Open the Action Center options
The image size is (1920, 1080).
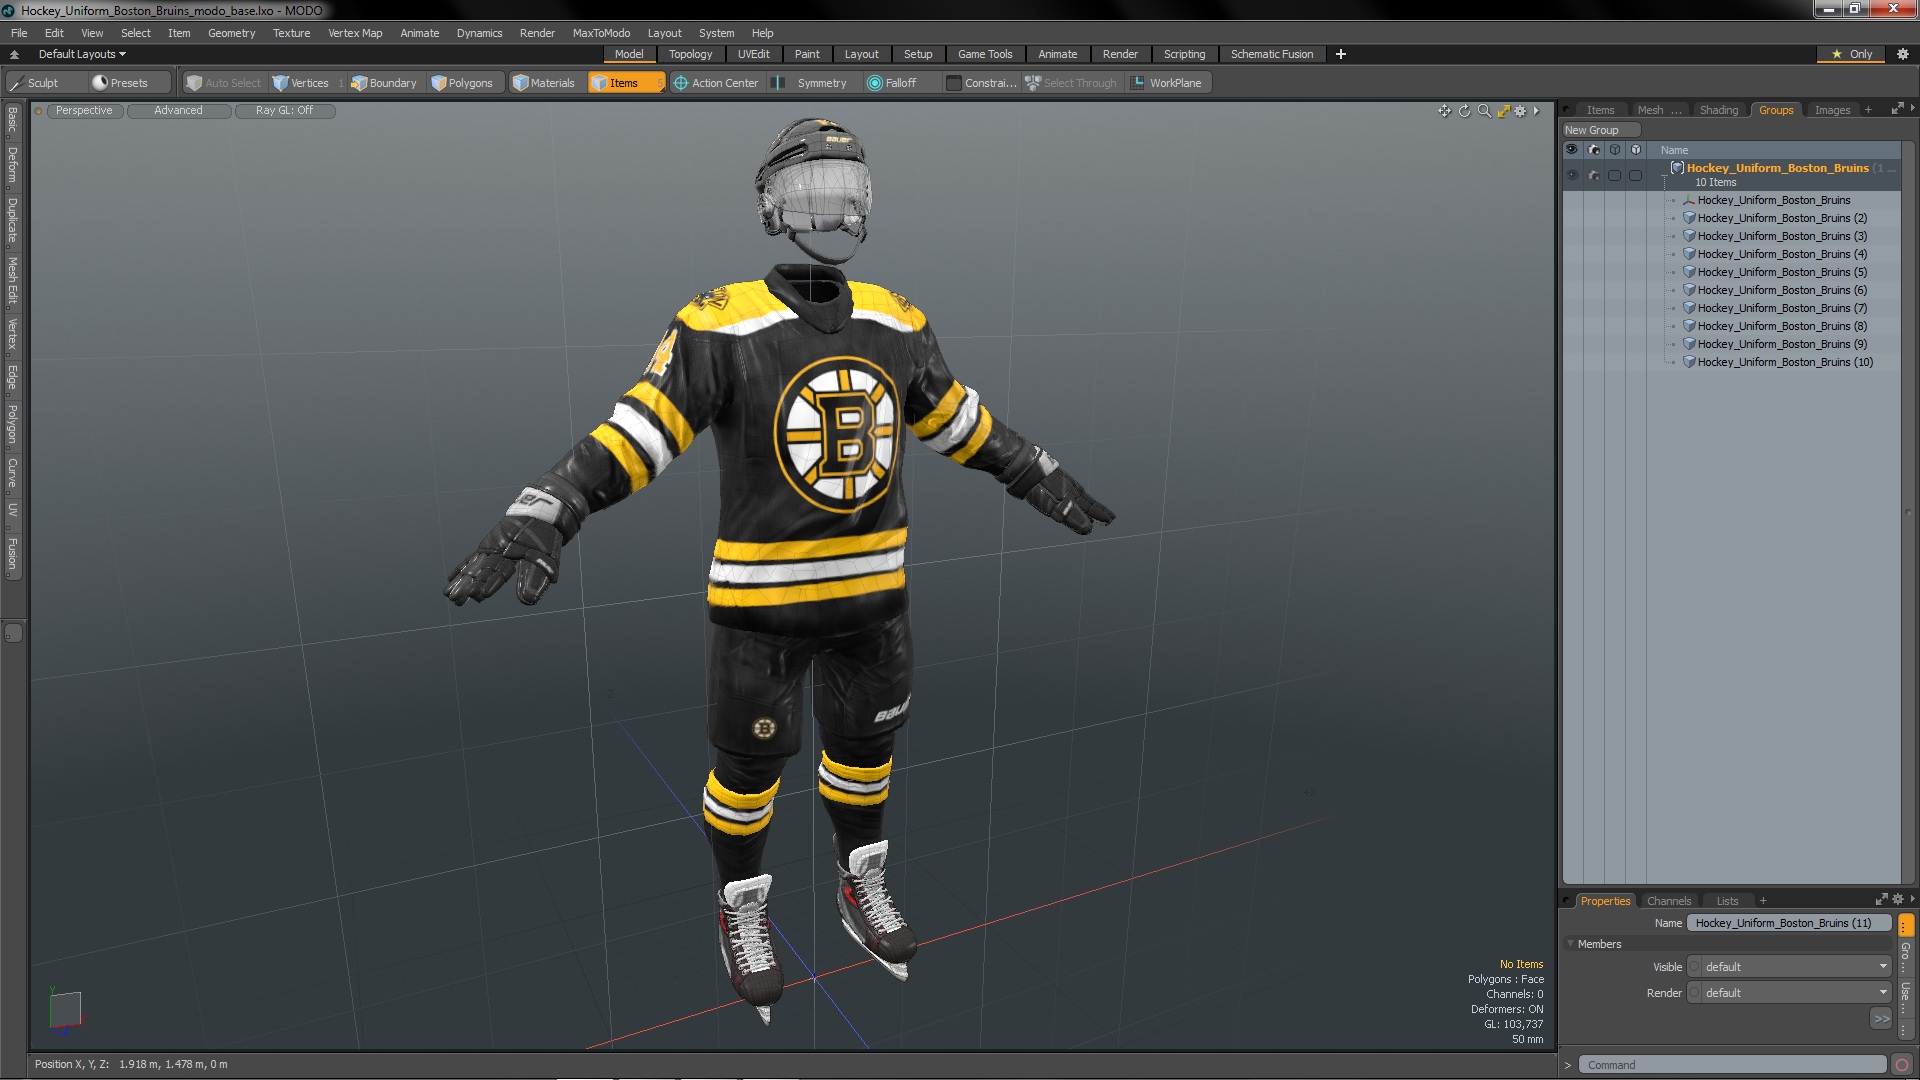pos(716,83)
